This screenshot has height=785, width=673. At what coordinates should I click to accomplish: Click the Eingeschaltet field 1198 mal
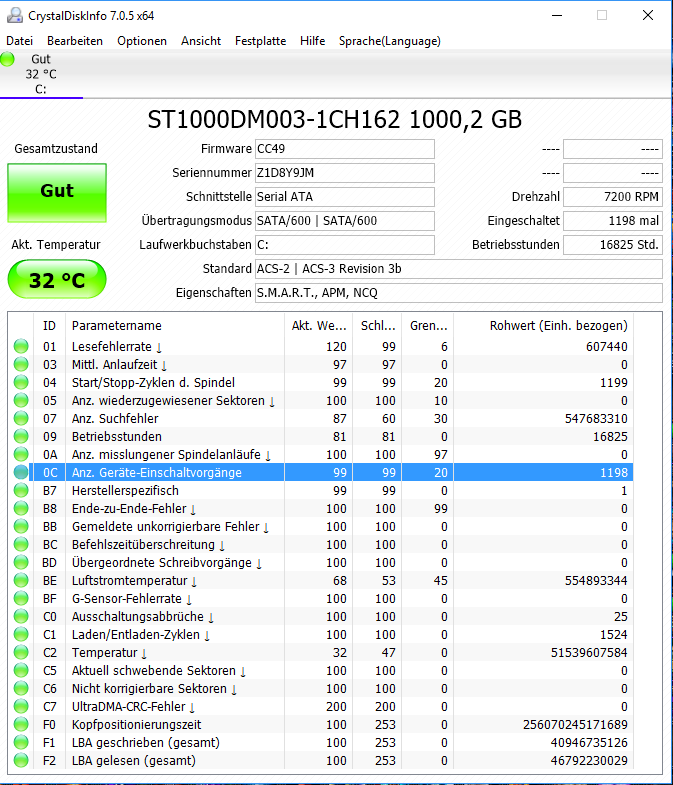613,221
